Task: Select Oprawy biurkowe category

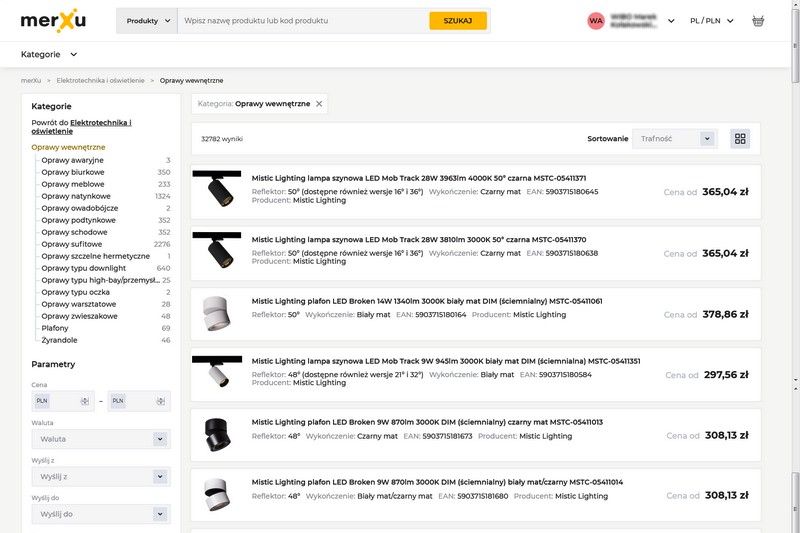Action: tap(73, 172)
